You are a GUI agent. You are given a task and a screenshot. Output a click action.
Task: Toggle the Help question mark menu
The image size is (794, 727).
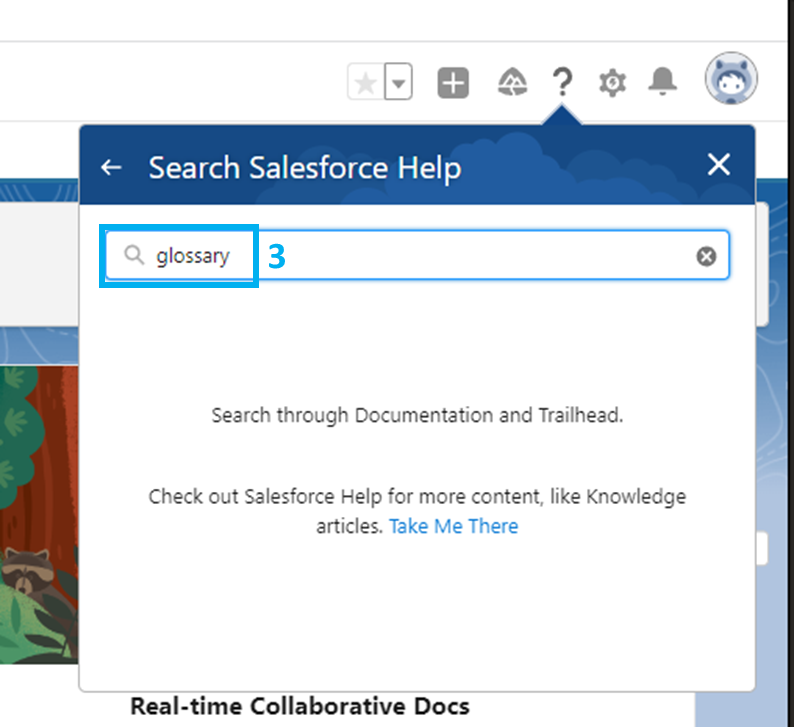[x=562, y=82]
